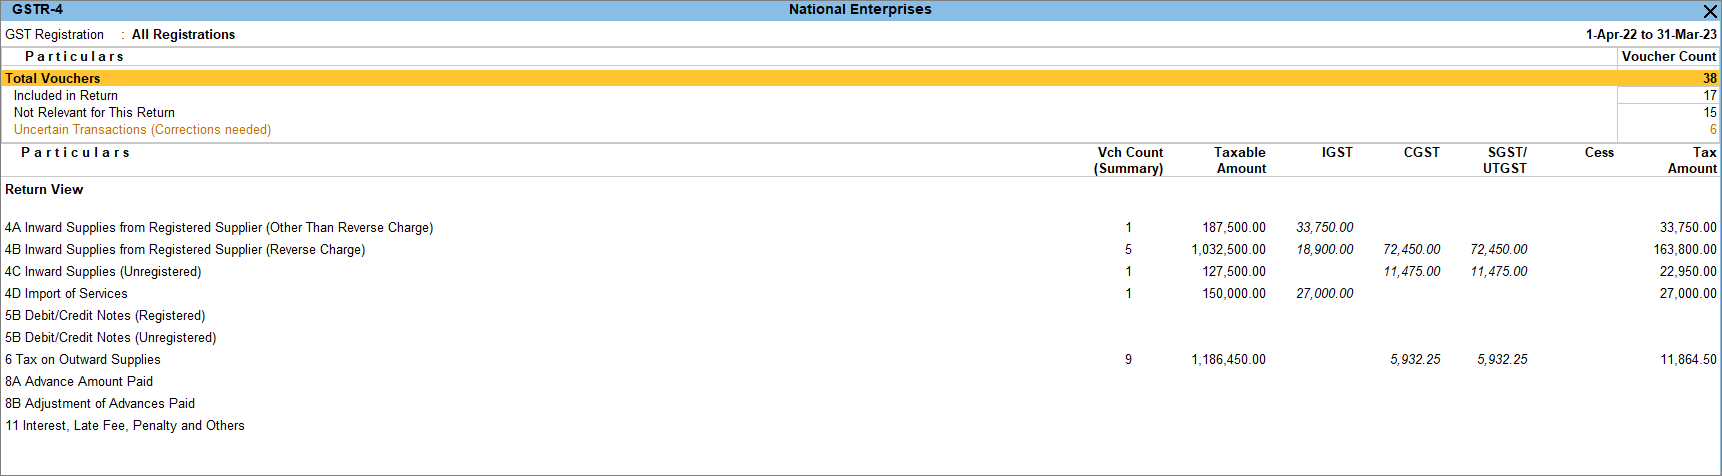The height and width of the screenshot is (476, 1722).
Task: Click tax amount 22,950.00
Action: pos(1688,272)
